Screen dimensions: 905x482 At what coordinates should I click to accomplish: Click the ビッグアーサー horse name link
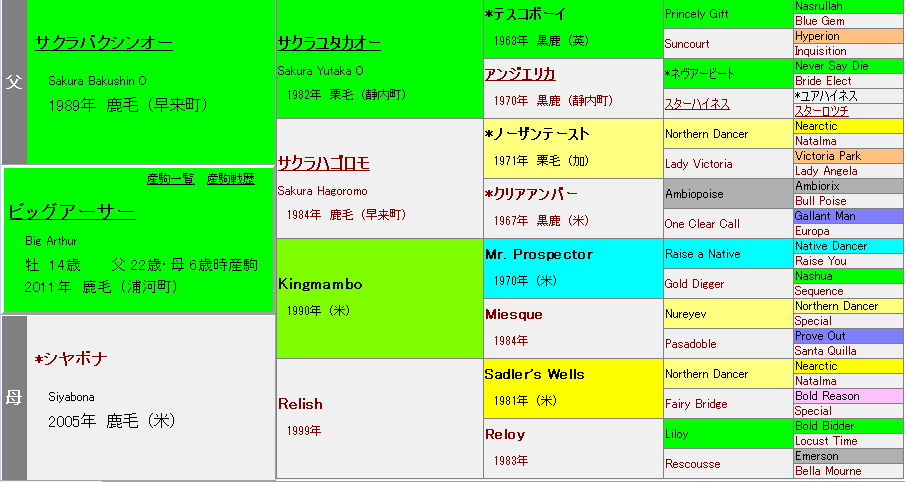point(71,212)
